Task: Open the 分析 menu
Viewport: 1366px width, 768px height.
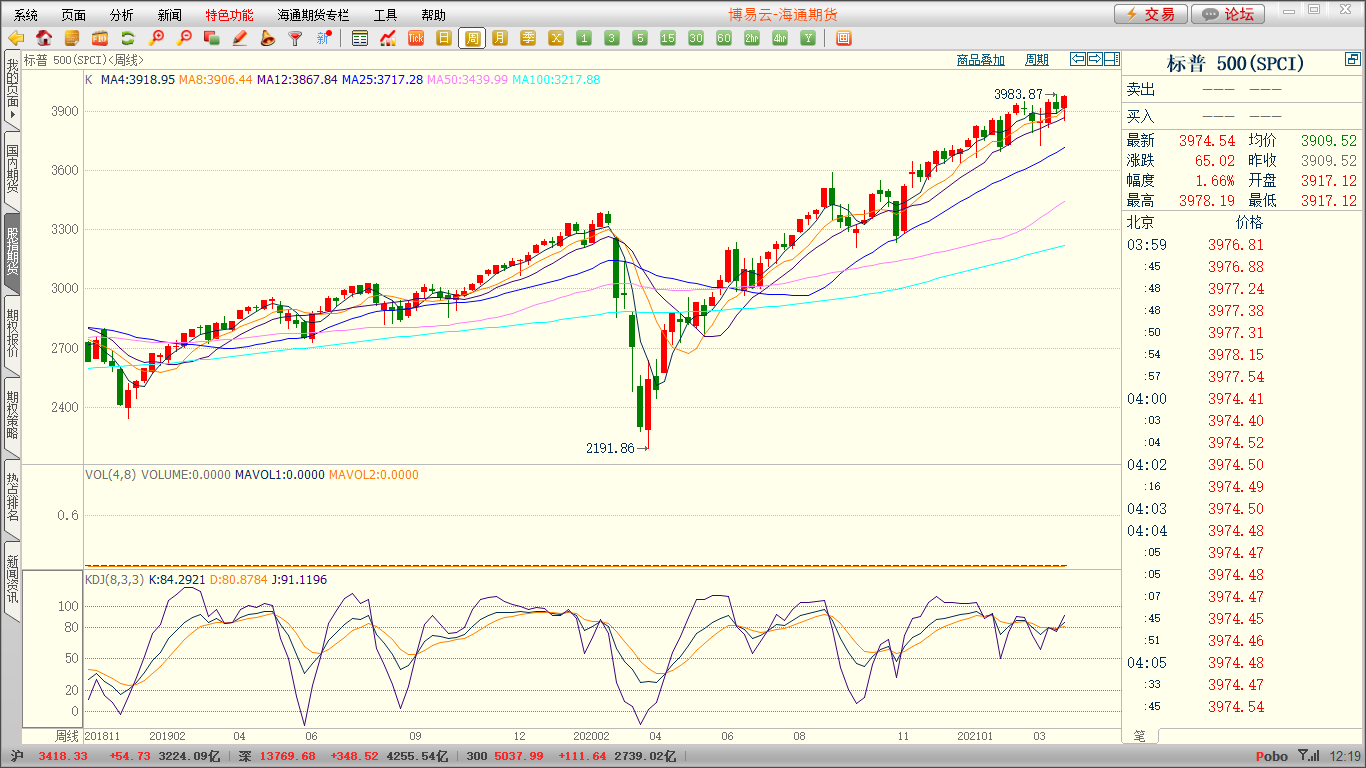Action: [122, 15]
